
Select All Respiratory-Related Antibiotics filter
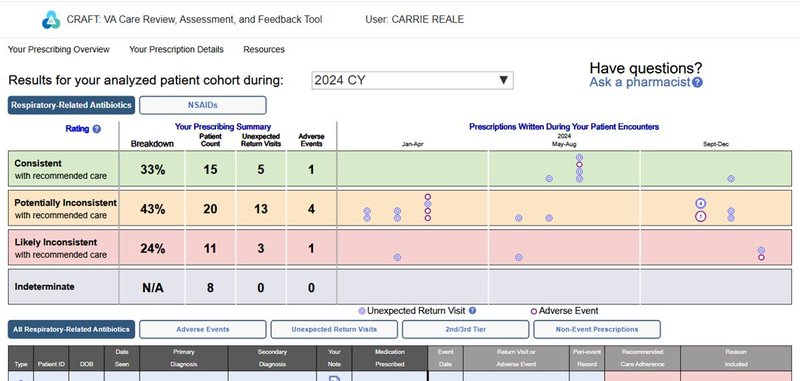tap(71, 329)
